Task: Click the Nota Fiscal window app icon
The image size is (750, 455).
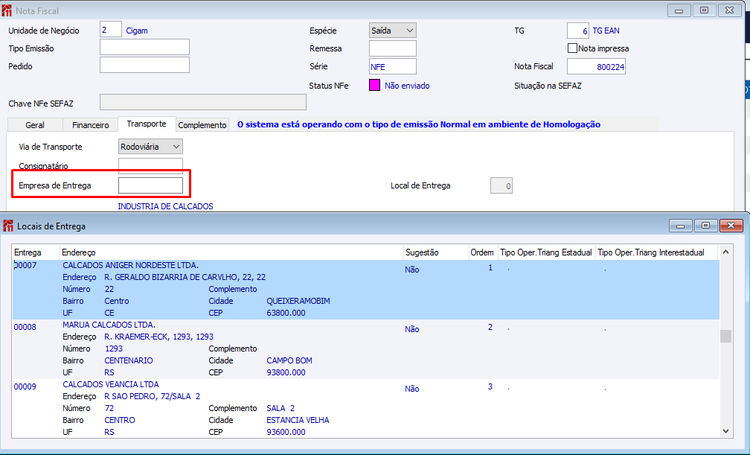Action: (x=7, y=11)
